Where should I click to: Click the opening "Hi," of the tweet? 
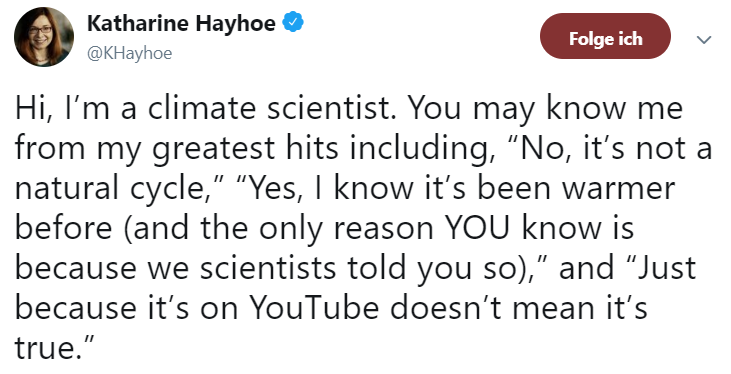[31, 108]
